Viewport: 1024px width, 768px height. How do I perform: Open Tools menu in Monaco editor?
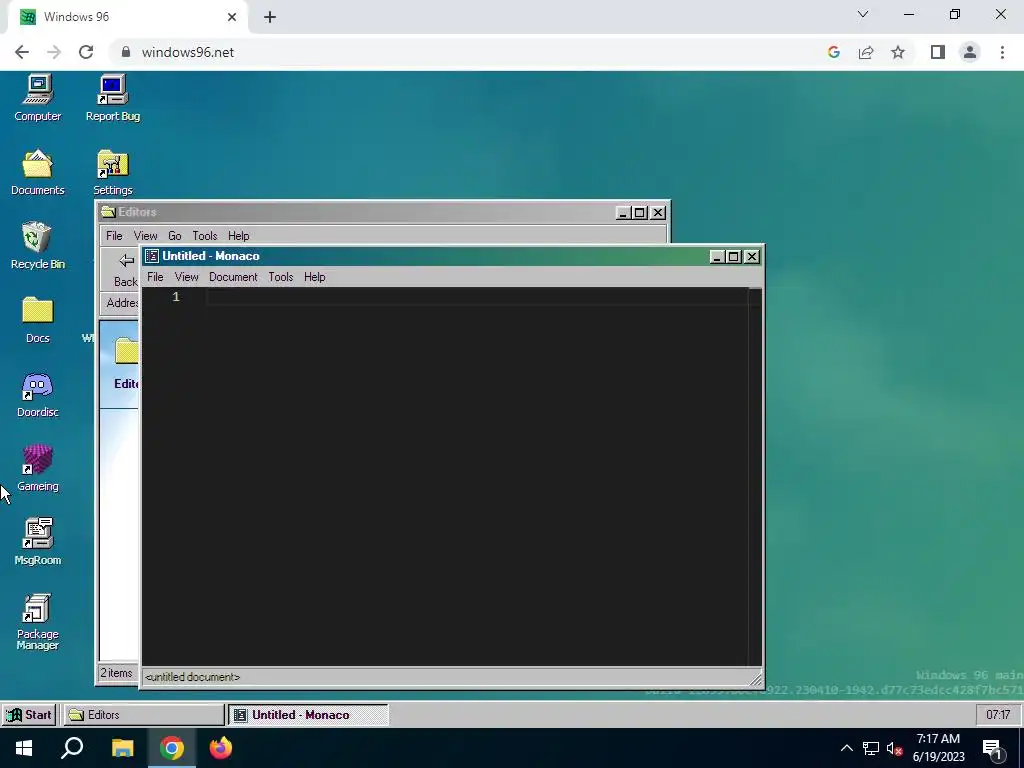coord(281,277)
